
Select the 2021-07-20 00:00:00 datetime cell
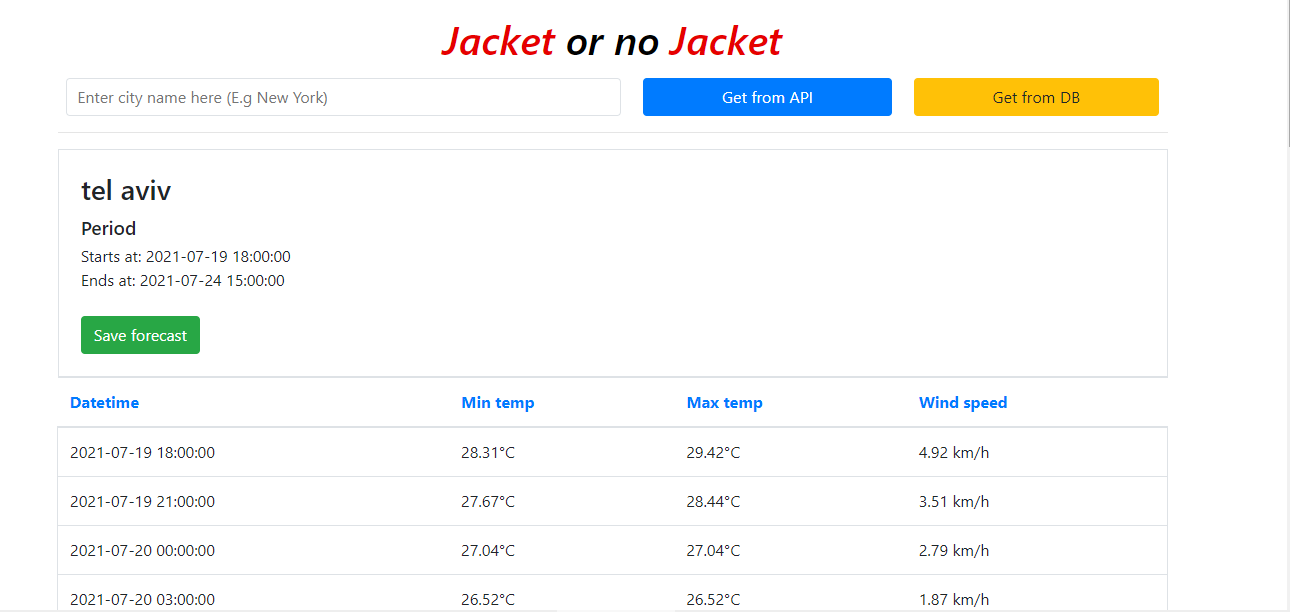point(142,551)
